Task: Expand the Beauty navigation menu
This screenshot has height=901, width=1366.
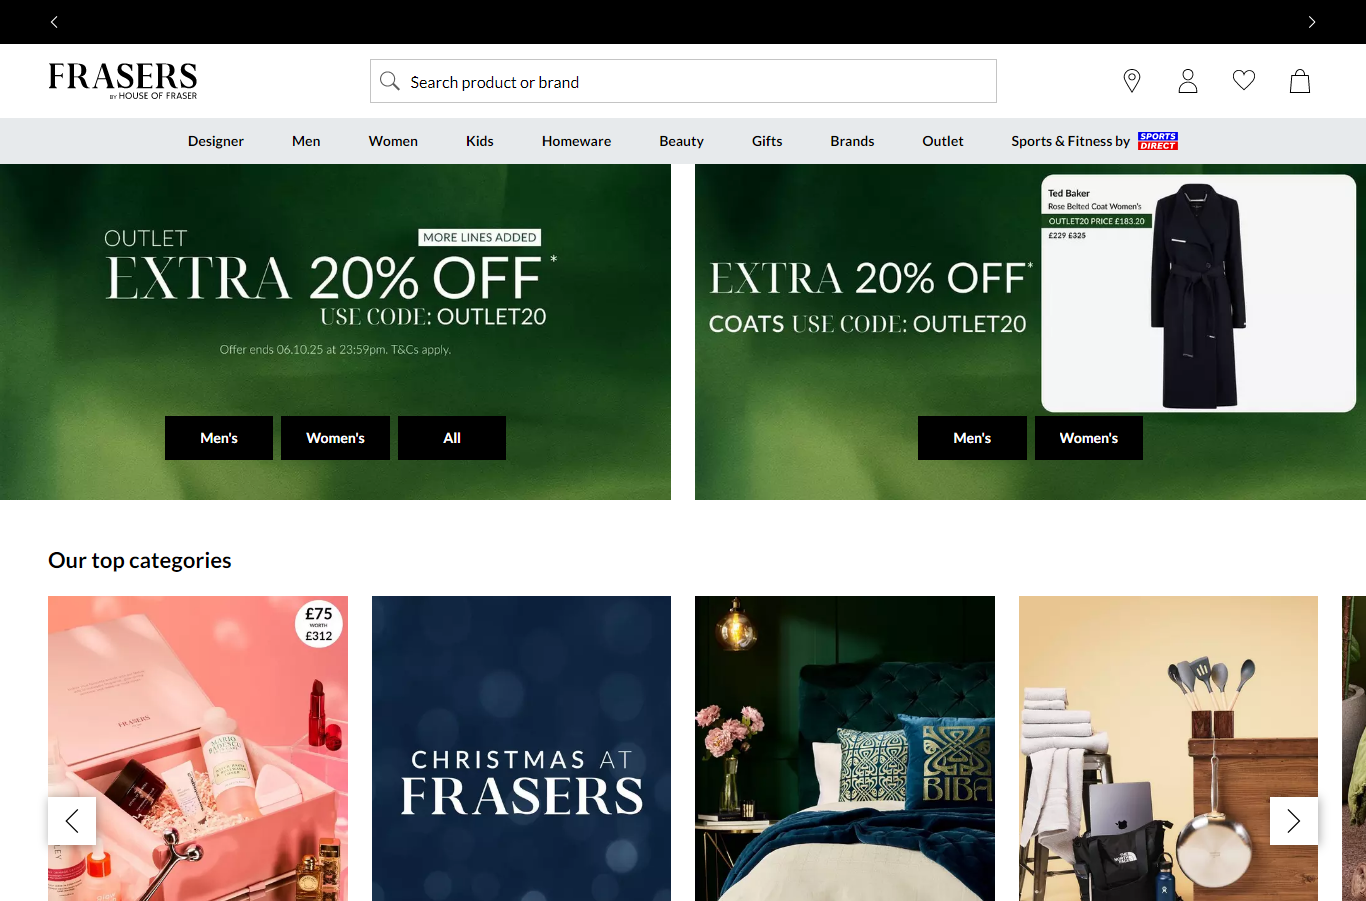Action: [x=681, y=141]
